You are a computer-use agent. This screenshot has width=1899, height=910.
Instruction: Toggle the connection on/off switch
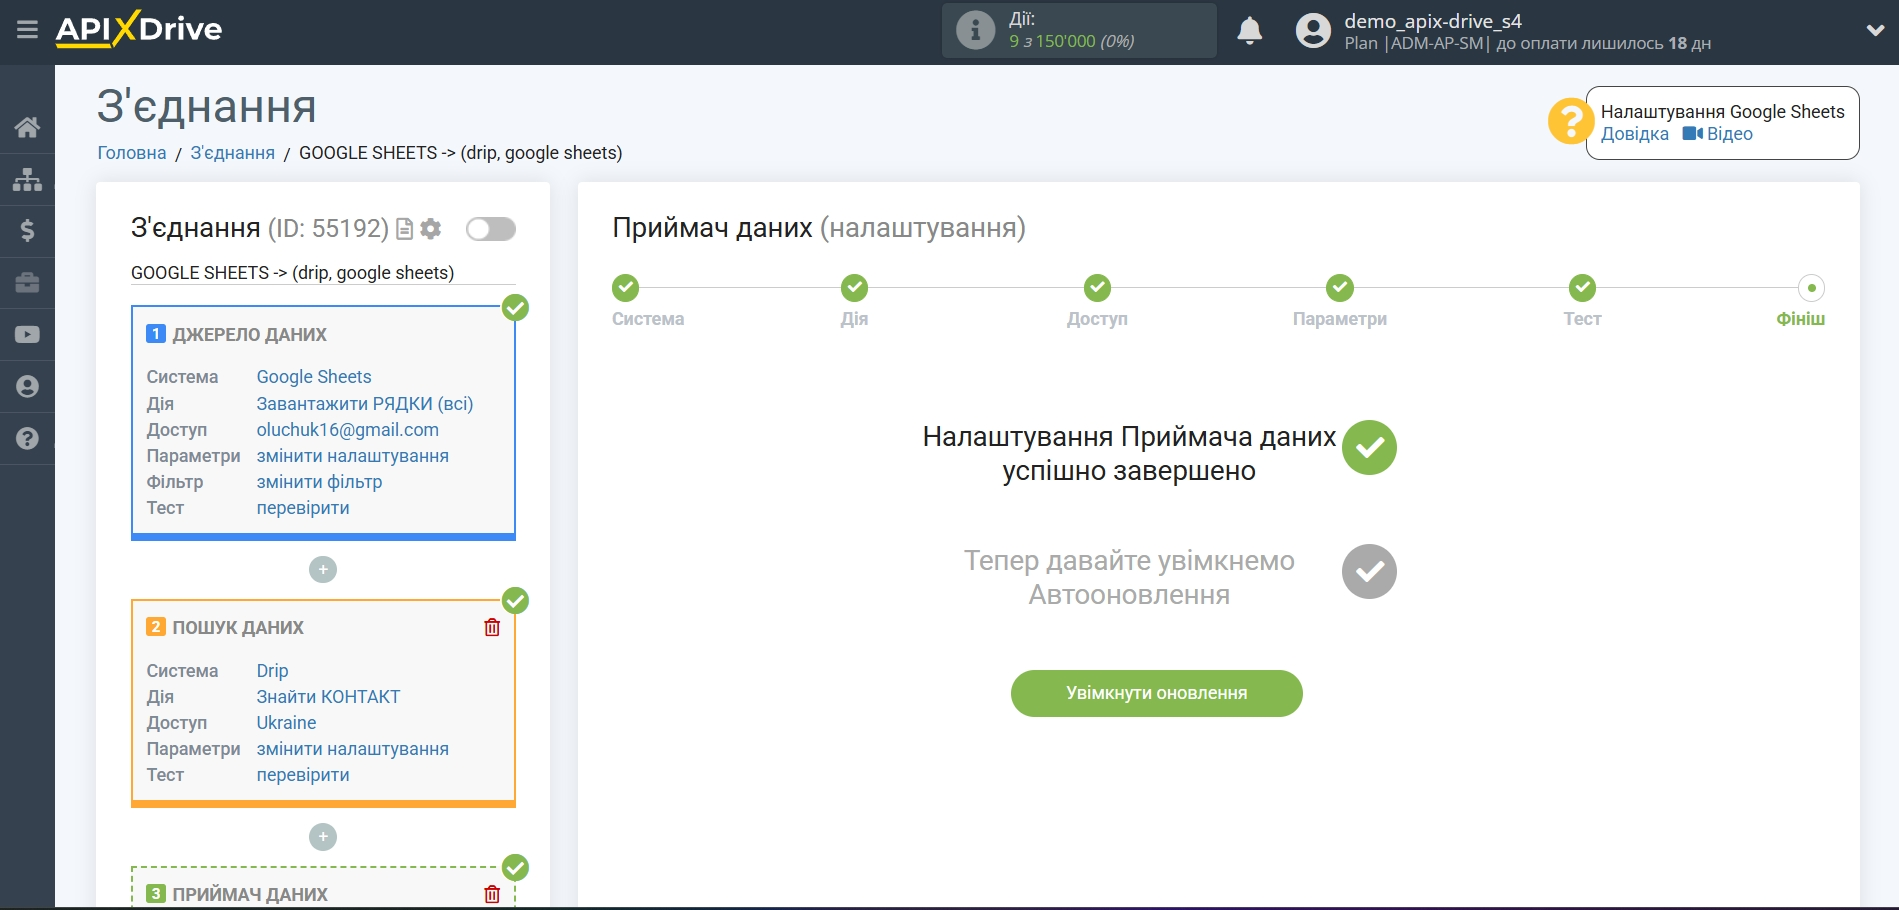click(x=491, y=229)
